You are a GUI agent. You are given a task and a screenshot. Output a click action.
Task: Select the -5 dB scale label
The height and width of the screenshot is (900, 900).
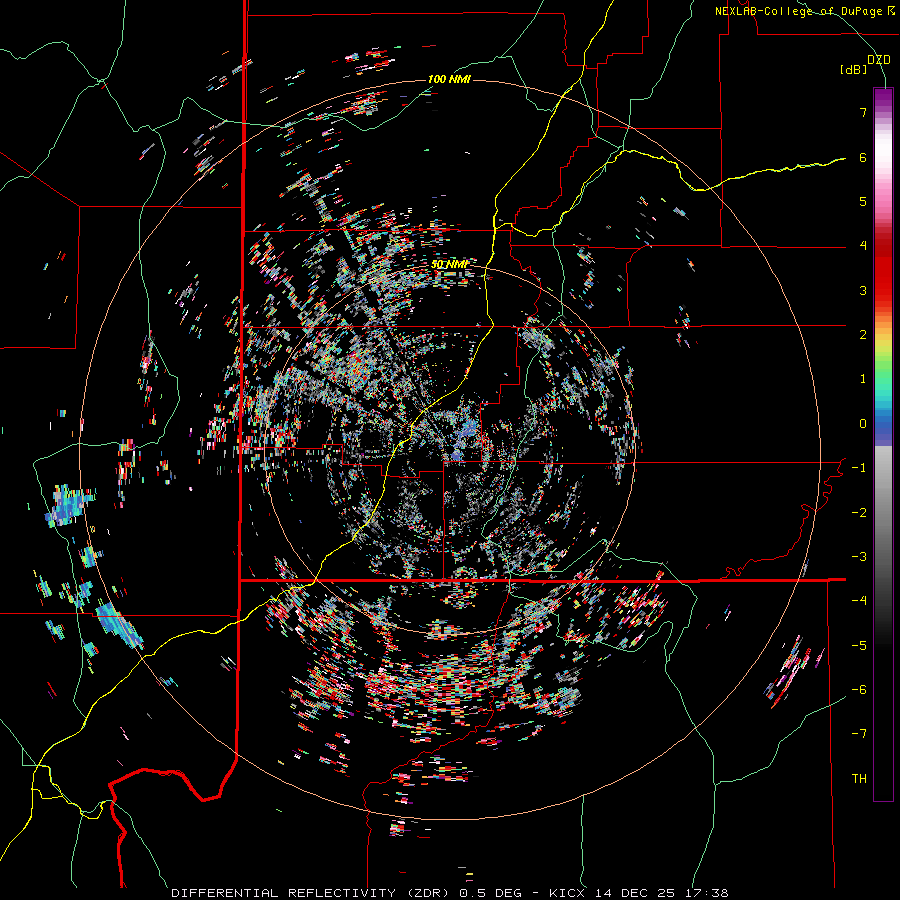pyautogui.click(x=859, y=646)
